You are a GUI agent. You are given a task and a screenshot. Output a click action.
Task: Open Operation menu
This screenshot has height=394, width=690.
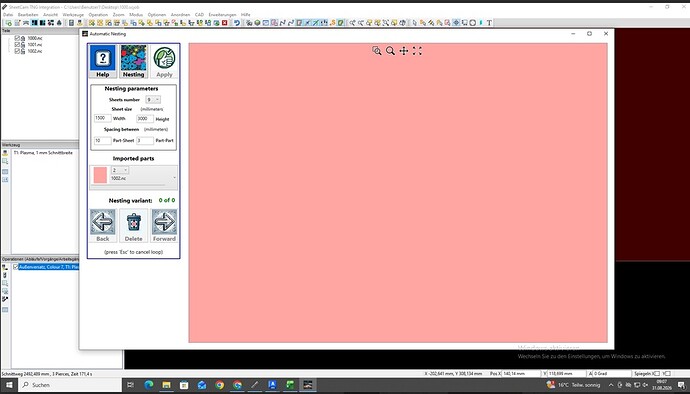click(x=98, y=15)
